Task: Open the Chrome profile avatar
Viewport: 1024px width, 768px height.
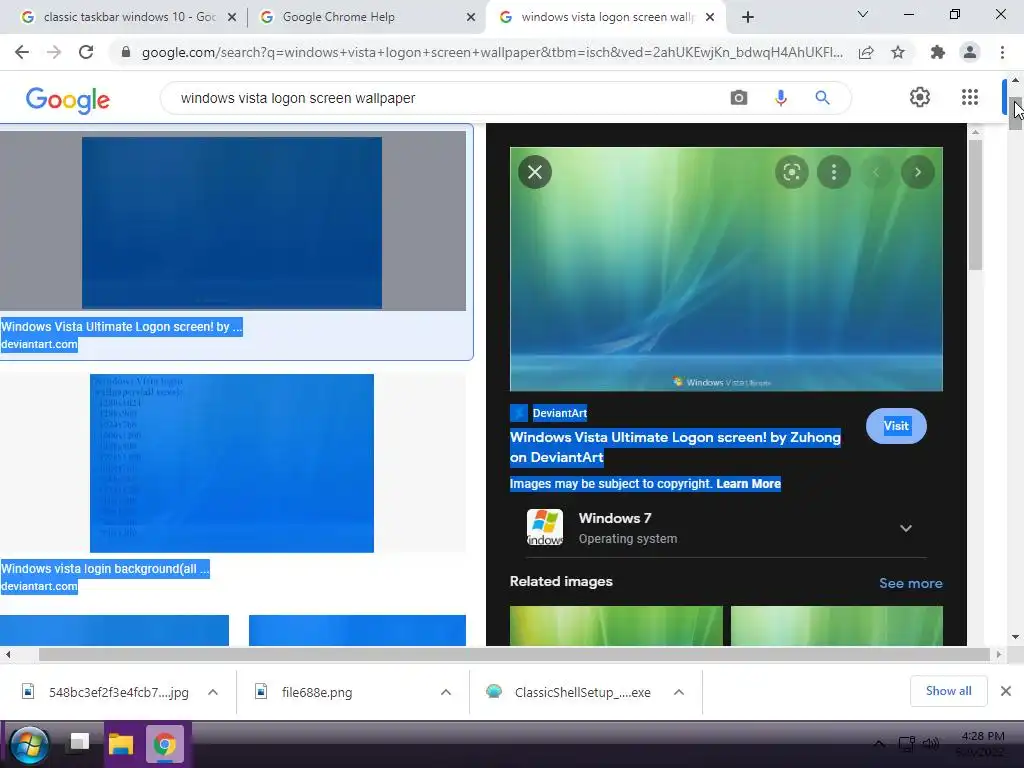Action: 970,52
